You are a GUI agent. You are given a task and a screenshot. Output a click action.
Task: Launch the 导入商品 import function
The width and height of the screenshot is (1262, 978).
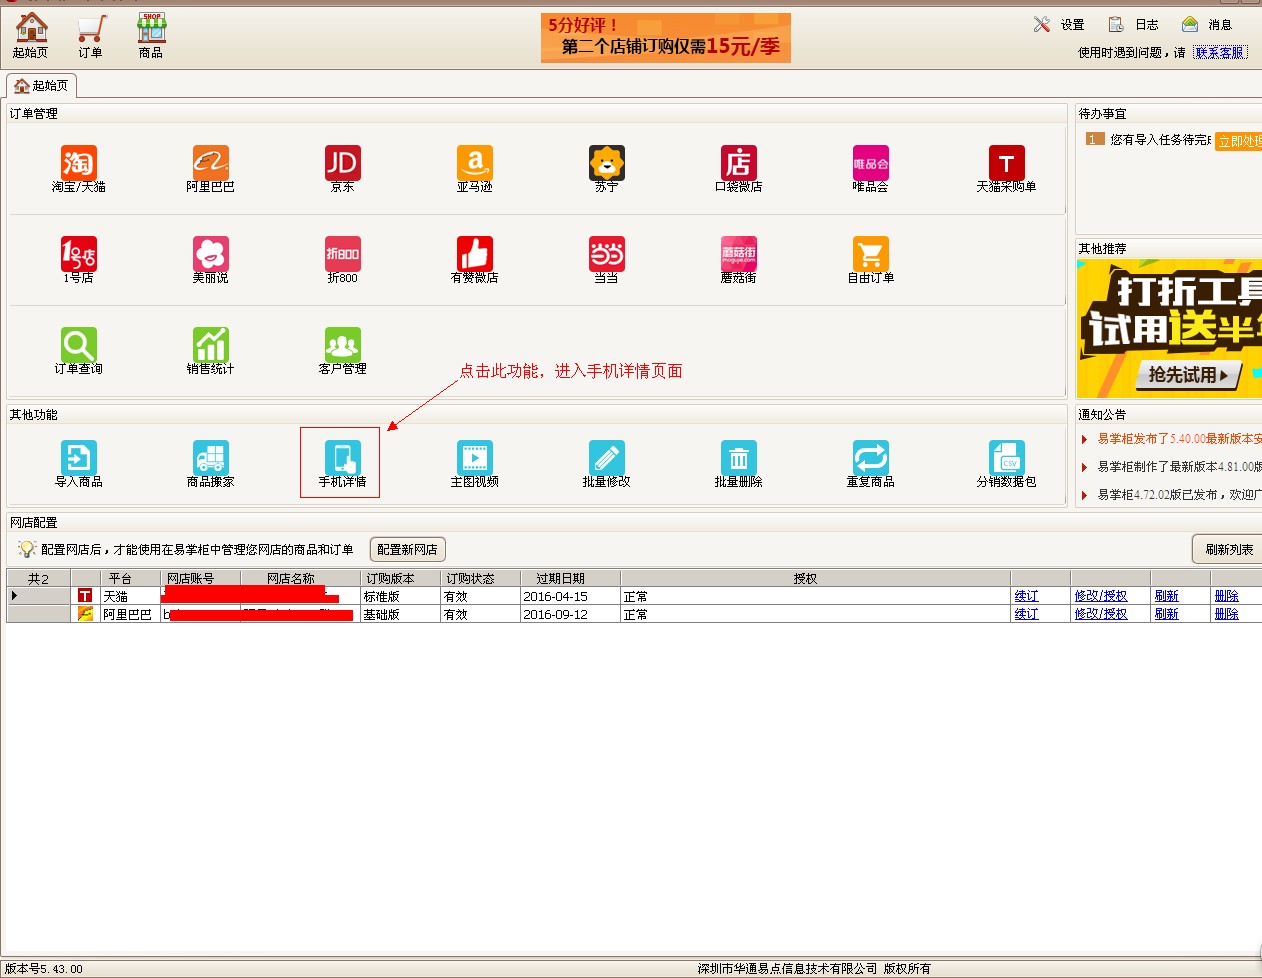(79, 464)
